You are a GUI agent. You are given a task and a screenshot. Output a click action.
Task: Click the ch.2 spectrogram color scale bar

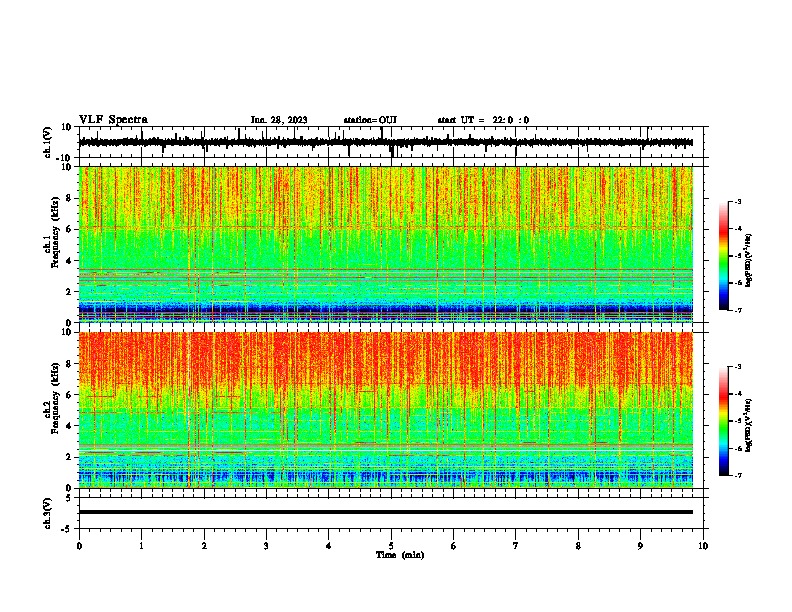click(x=723, y=421)
